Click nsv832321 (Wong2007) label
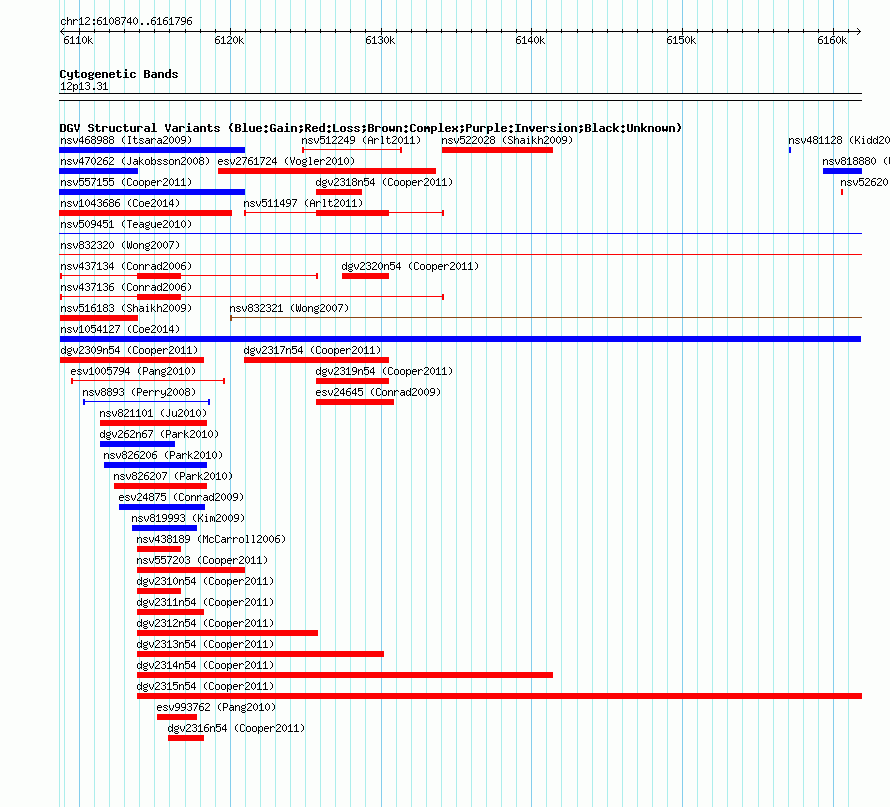890x807 pixels. click(x=289, y=308)
